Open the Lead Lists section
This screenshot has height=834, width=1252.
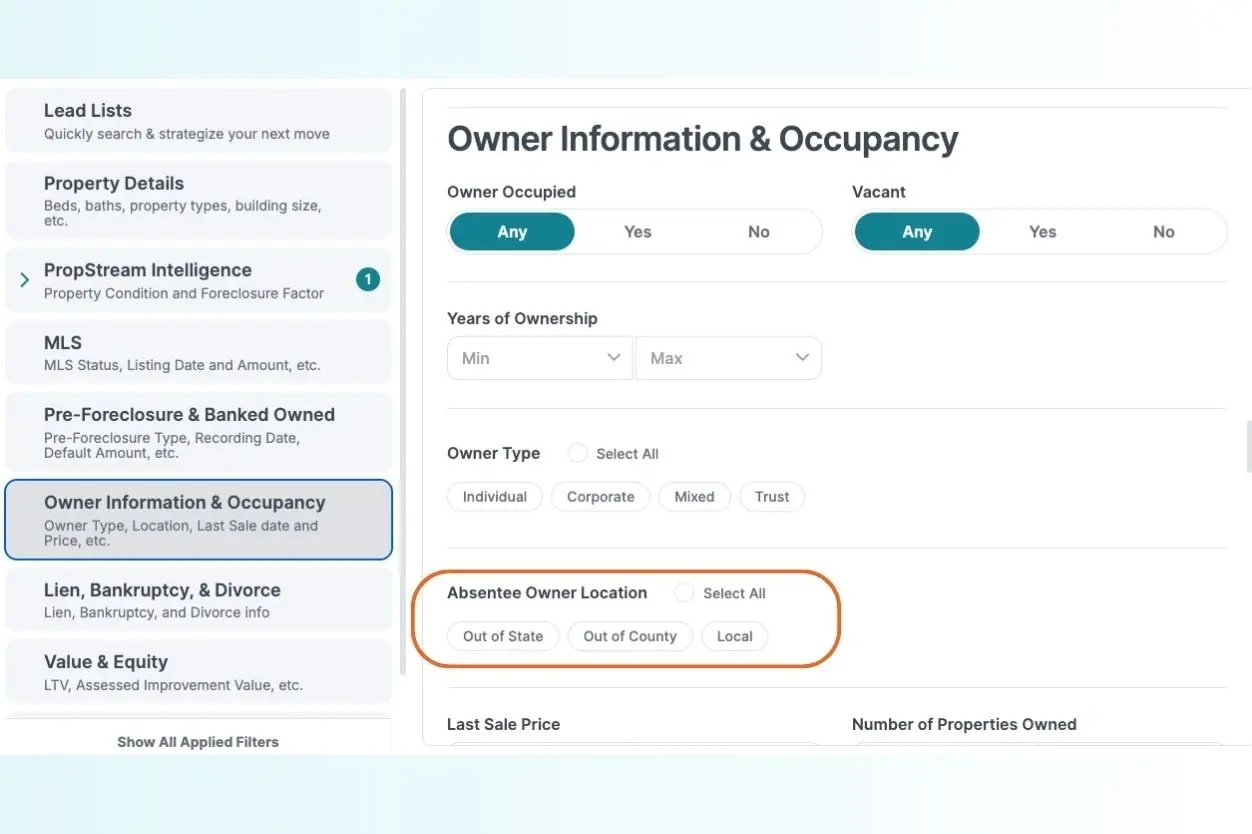(198, 119)
